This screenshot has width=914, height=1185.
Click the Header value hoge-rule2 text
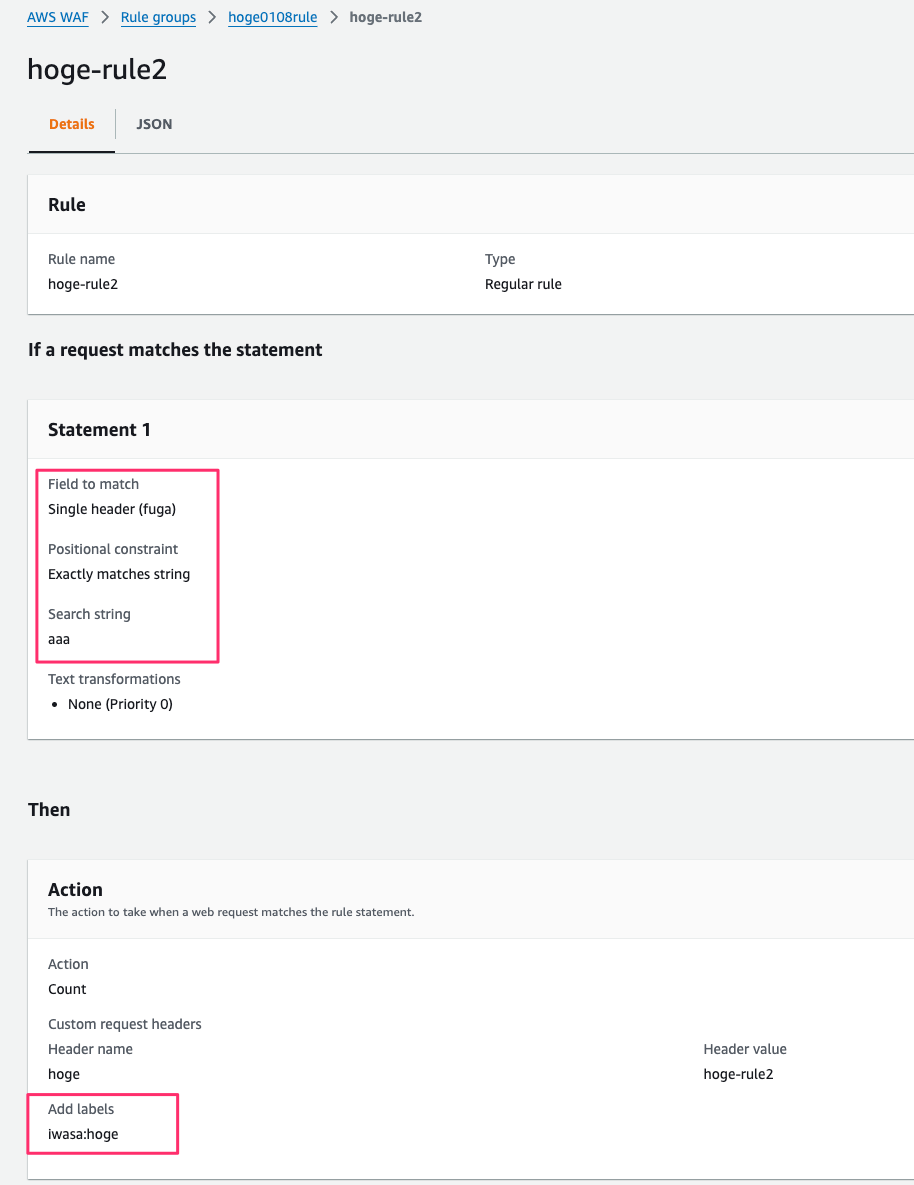[738, 1074]
